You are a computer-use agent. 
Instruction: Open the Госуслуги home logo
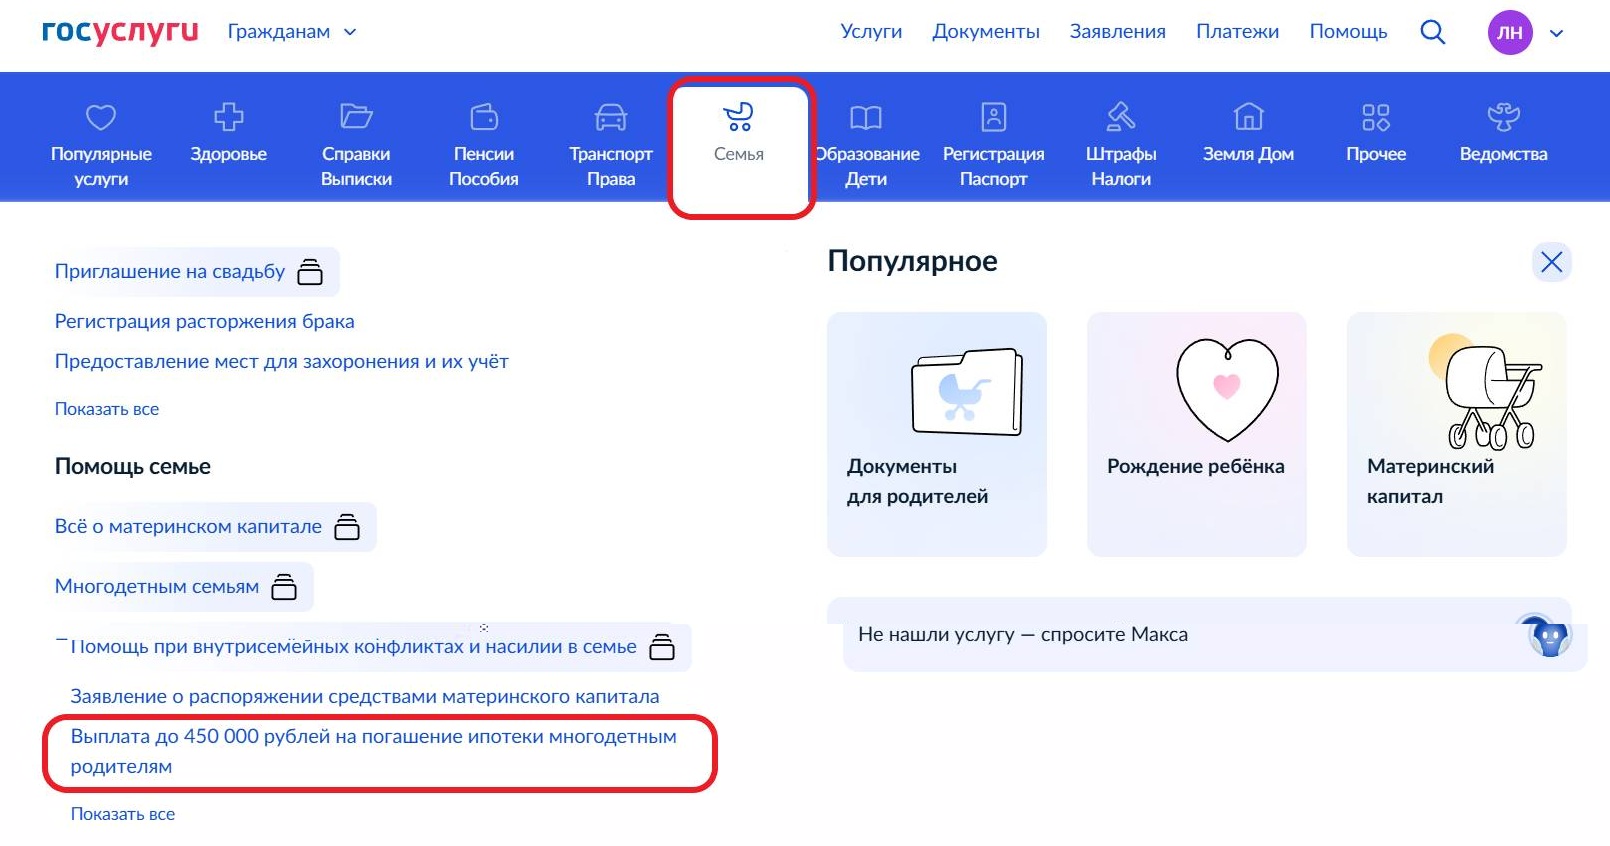[x=120, y=31]
